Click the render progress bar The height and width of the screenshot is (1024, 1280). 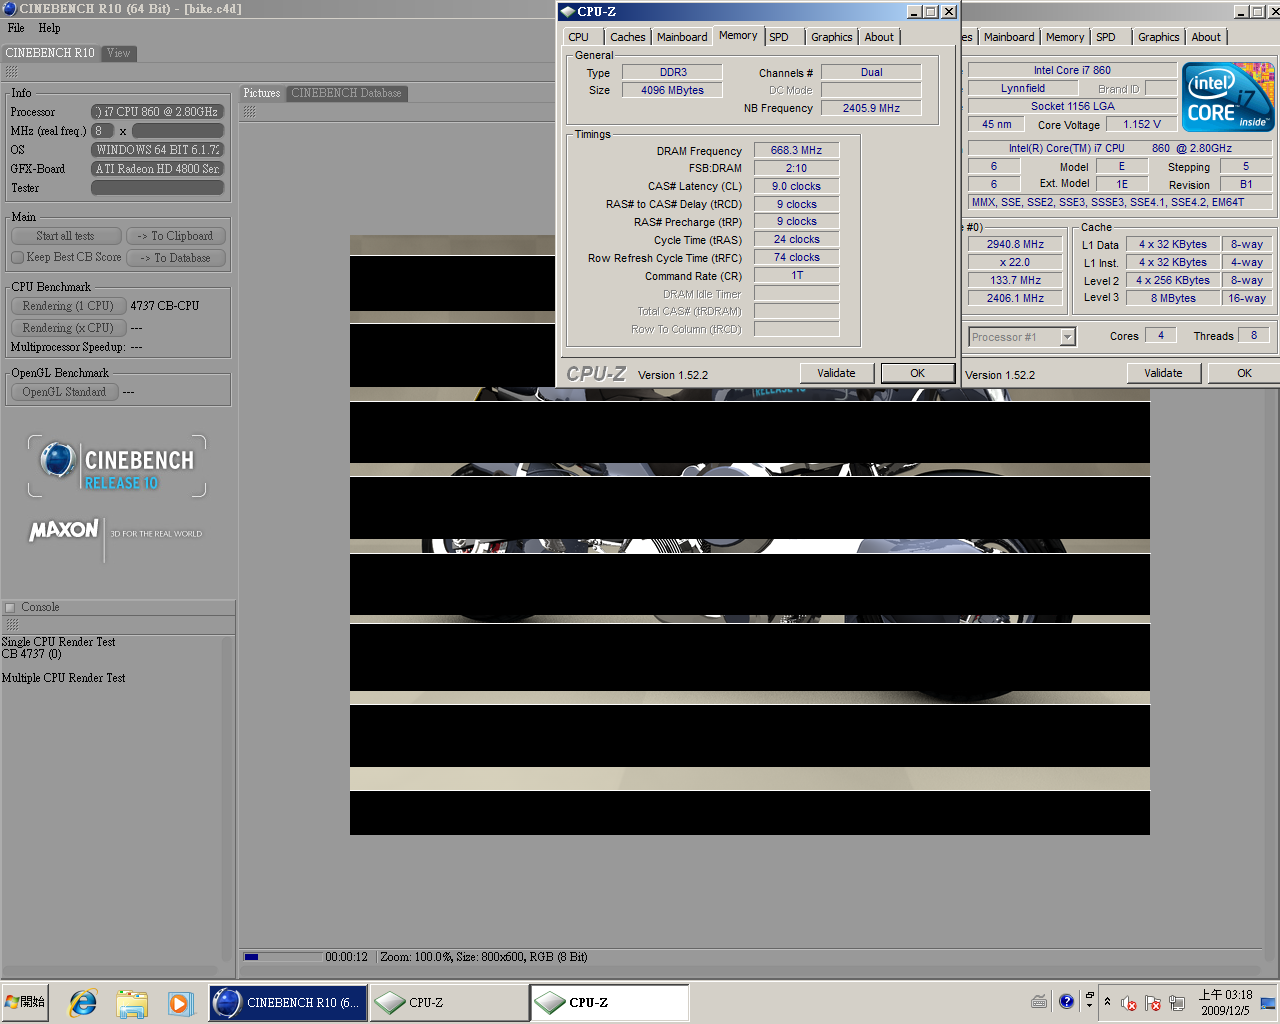[282, 957]
